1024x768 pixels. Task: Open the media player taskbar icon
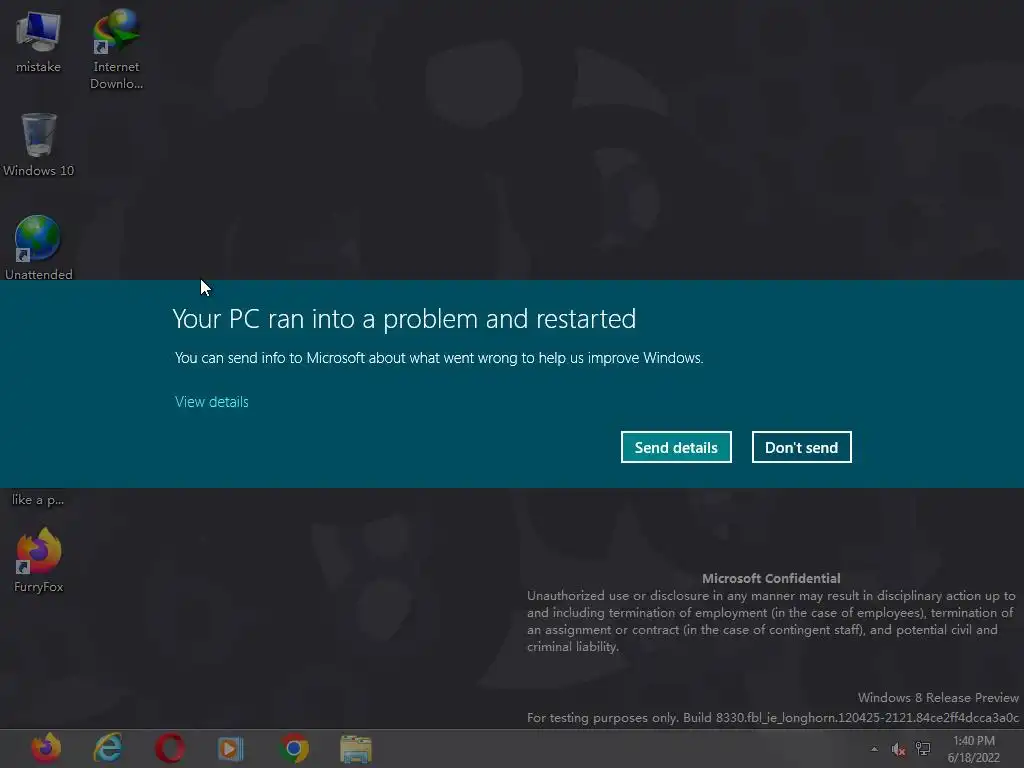point(231,748)
